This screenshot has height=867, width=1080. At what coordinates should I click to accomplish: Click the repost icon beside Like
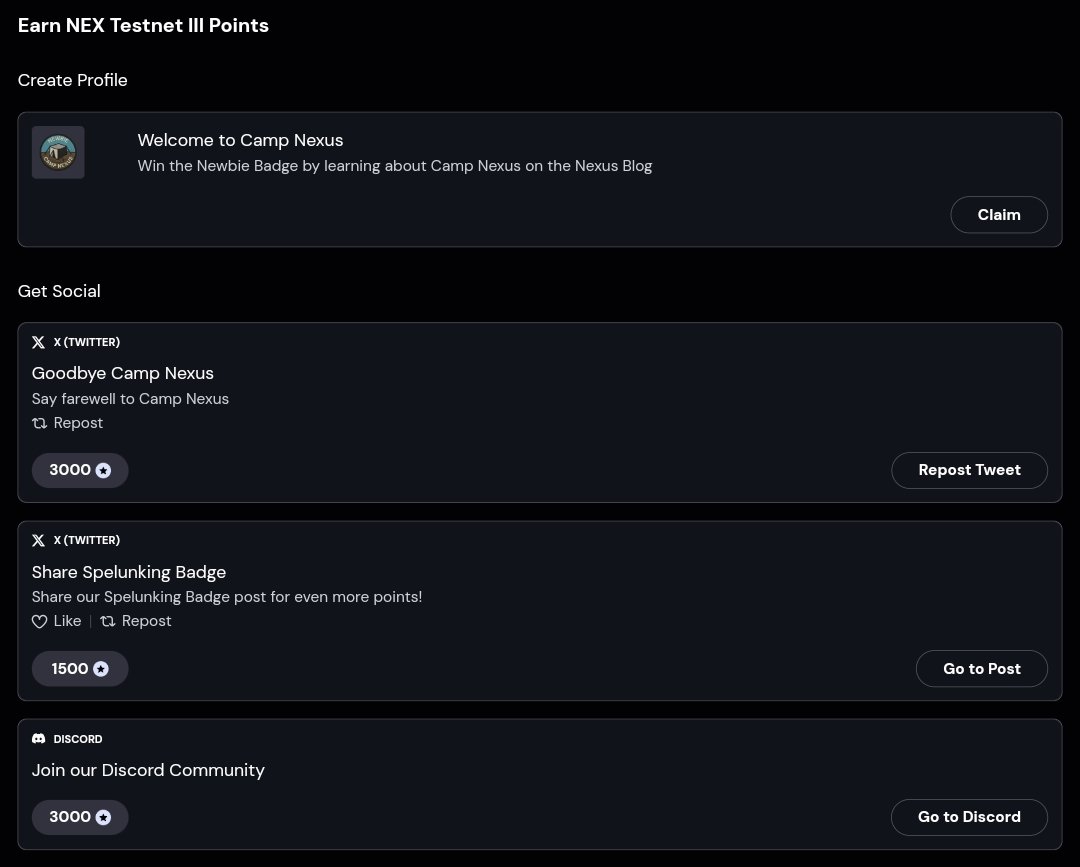click(x=107, y=621)
